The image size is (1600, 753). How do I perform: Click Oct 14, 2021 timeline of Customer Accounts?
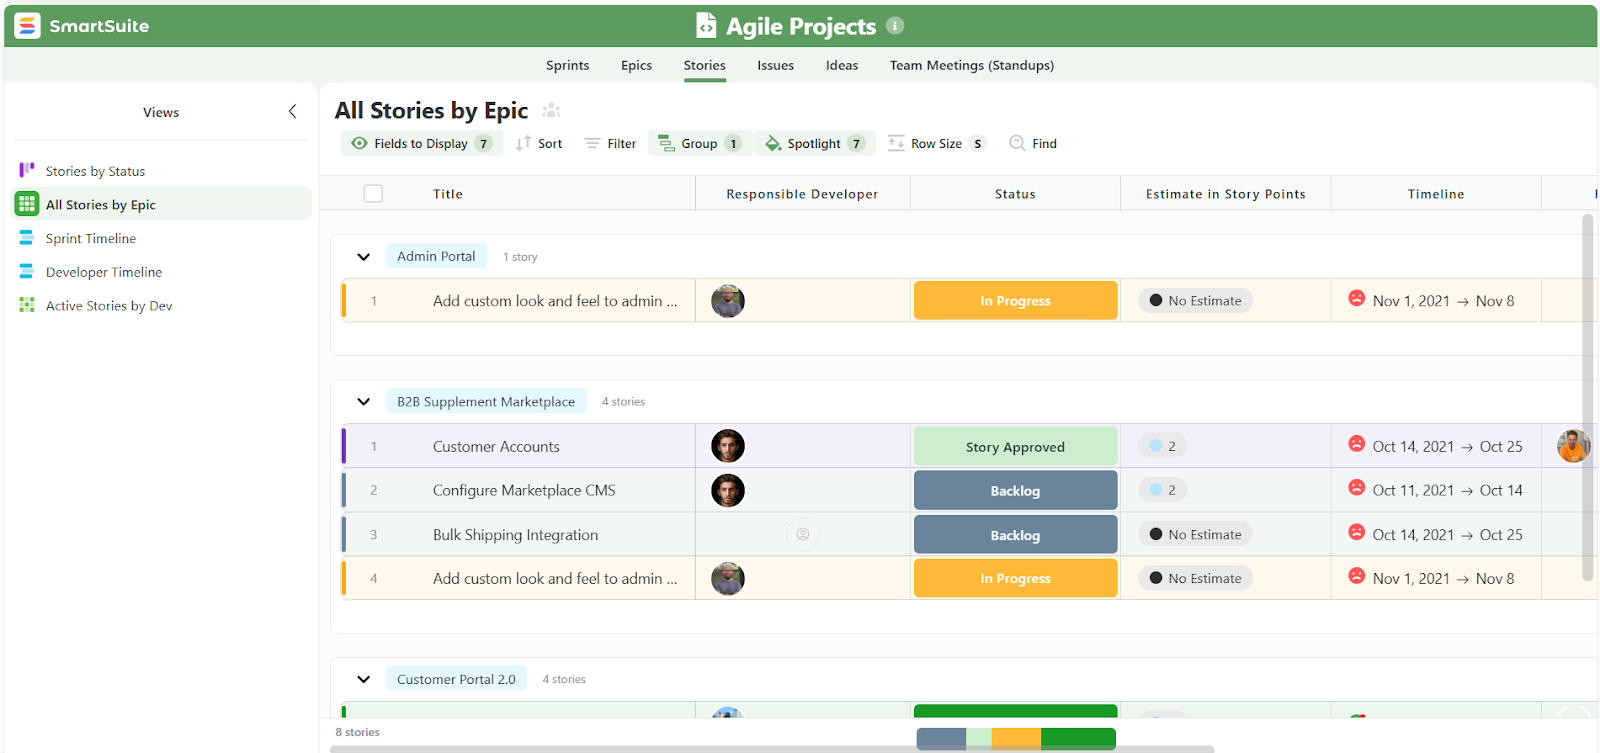point(1447,447)
